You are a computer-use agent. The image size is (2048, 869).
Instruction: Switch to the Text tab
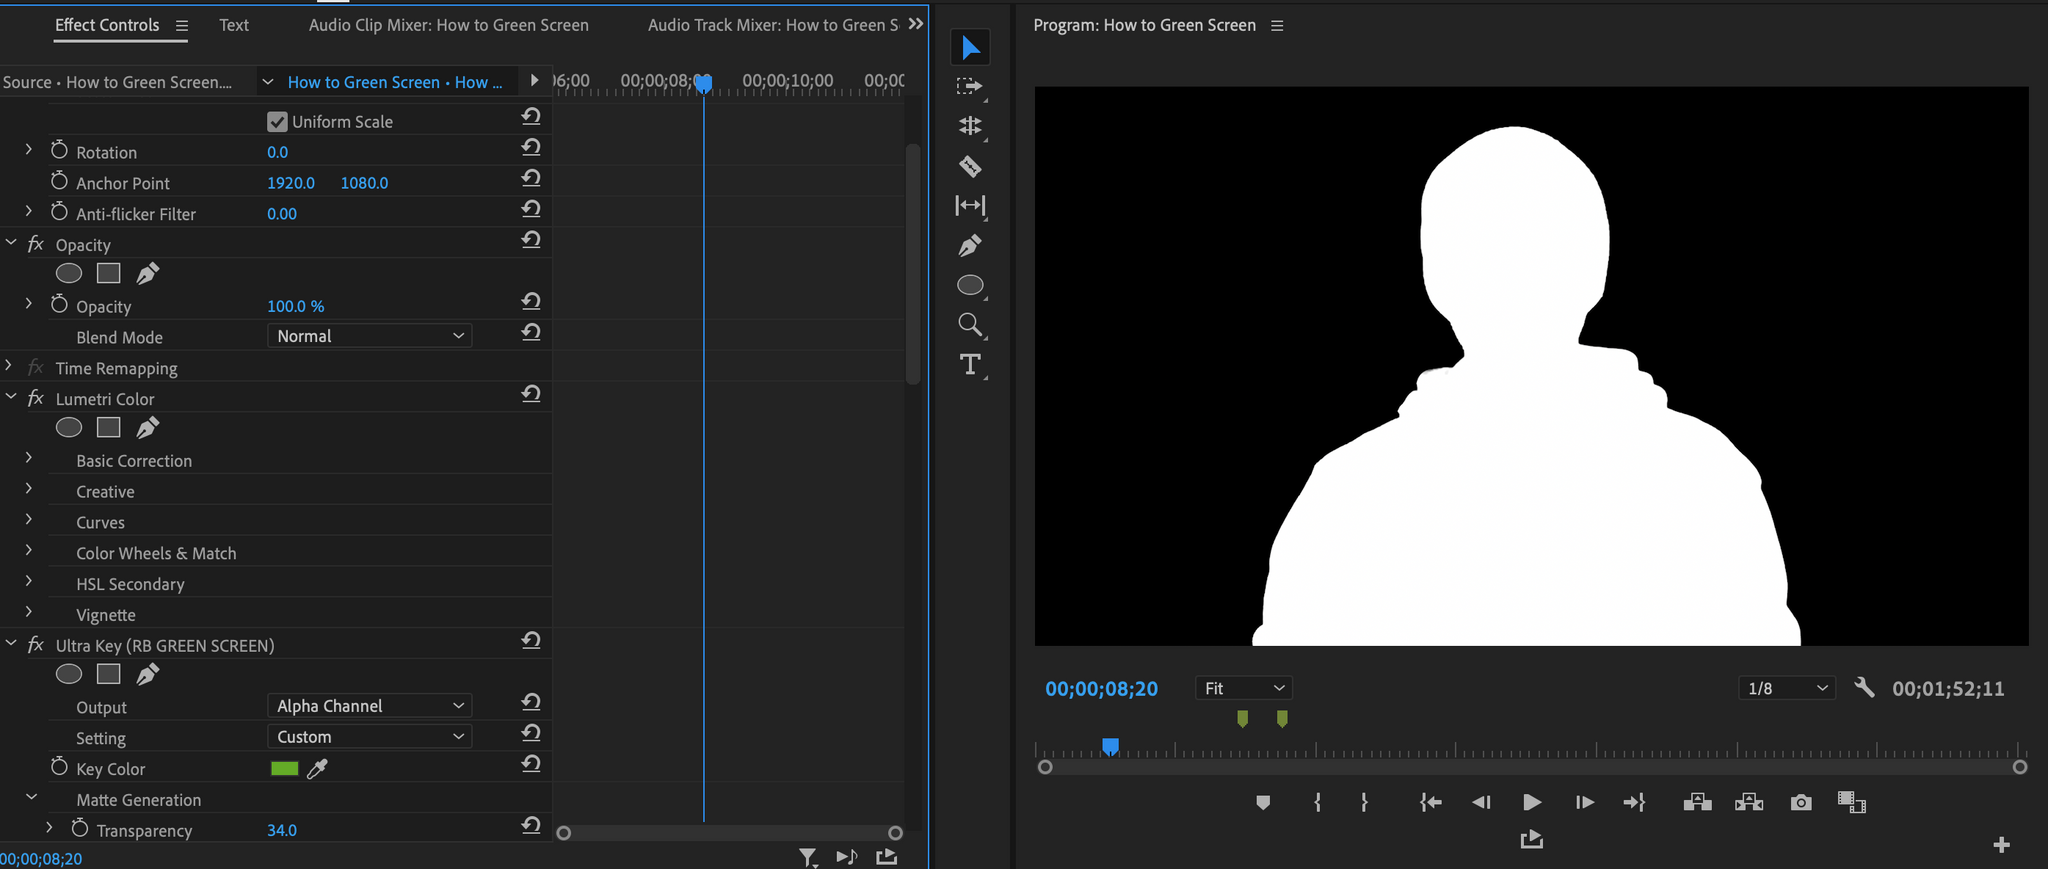tap(234, 25)
